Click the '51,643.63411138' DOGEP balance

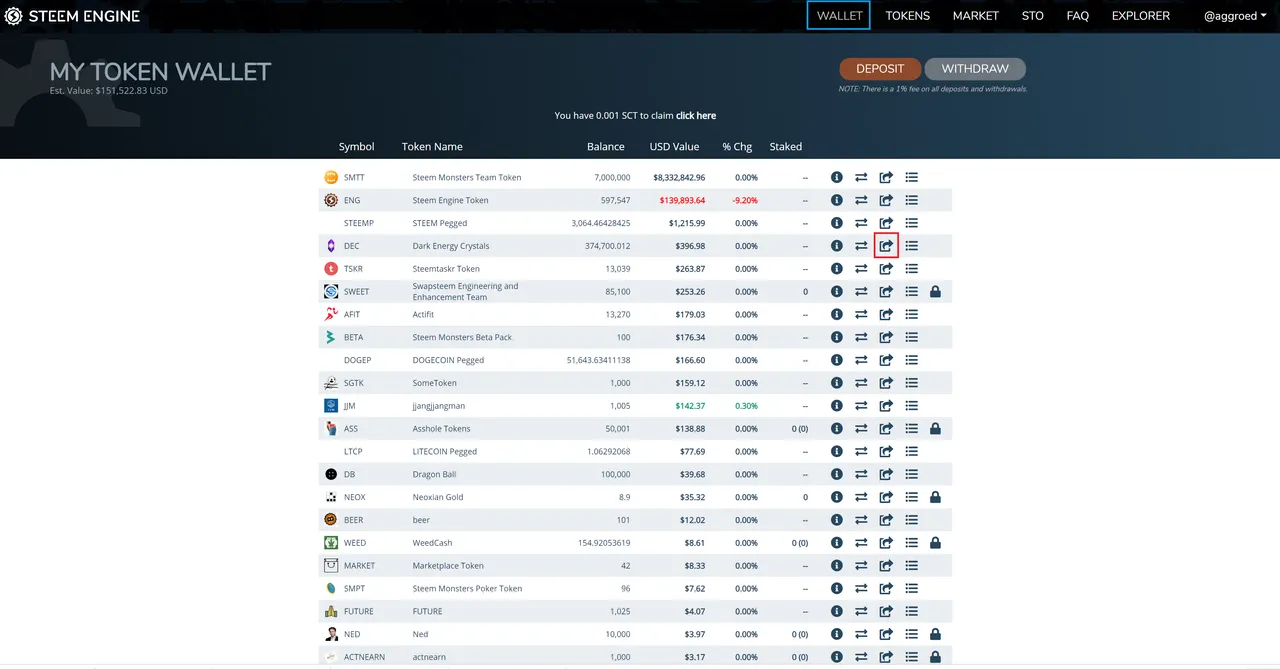pos(599,360)
